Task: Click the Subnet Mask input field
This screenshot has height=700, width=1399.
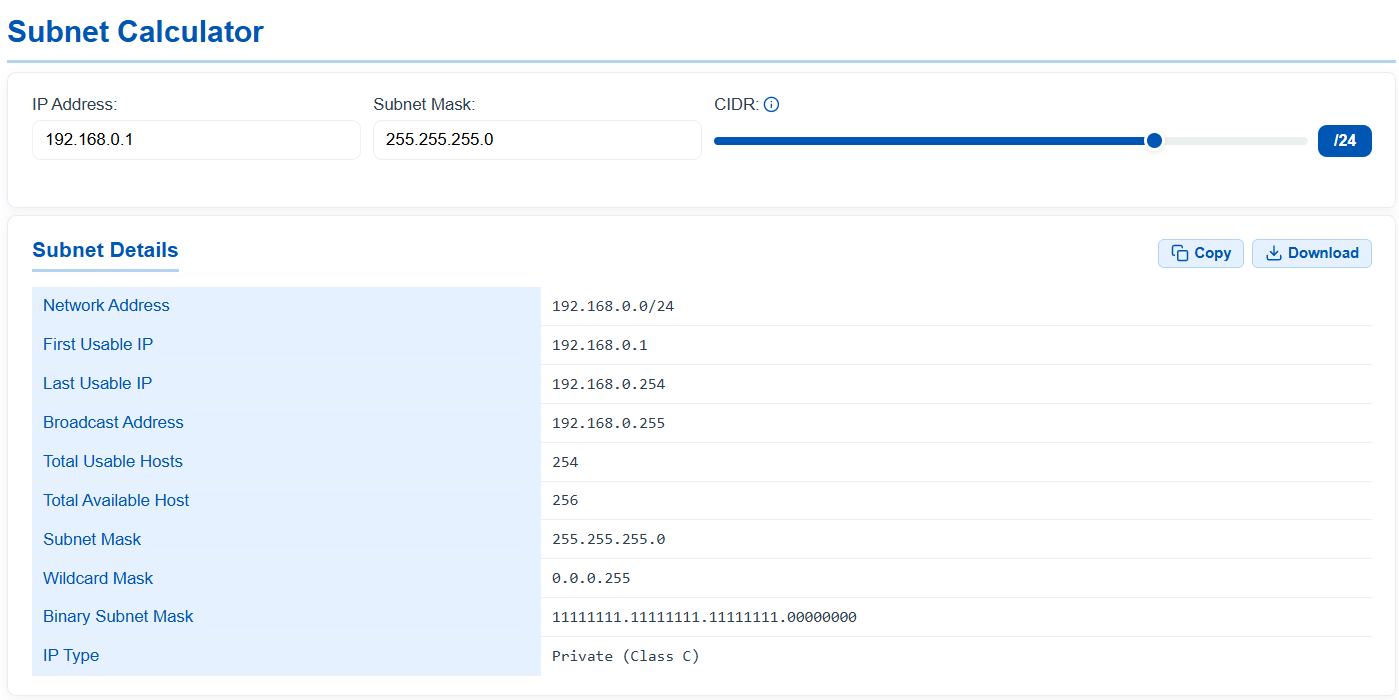Action: point(537,140)
